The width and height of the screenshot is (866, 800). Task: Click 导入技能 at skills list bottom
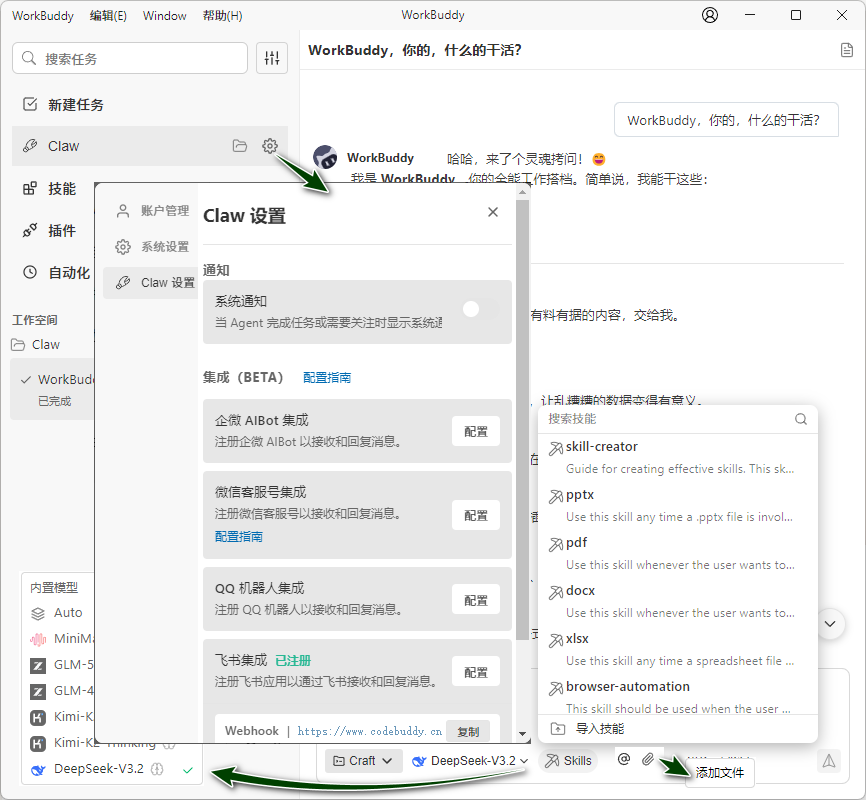click(600, 729)
